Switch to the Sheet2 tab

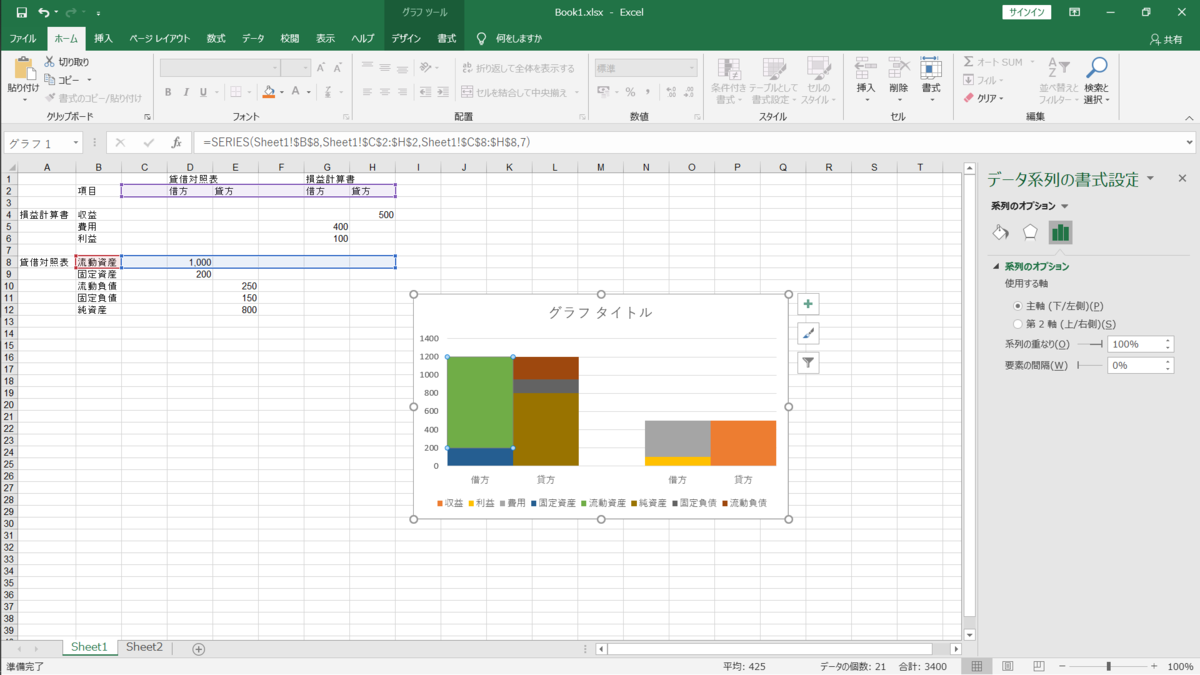[144, 647]
